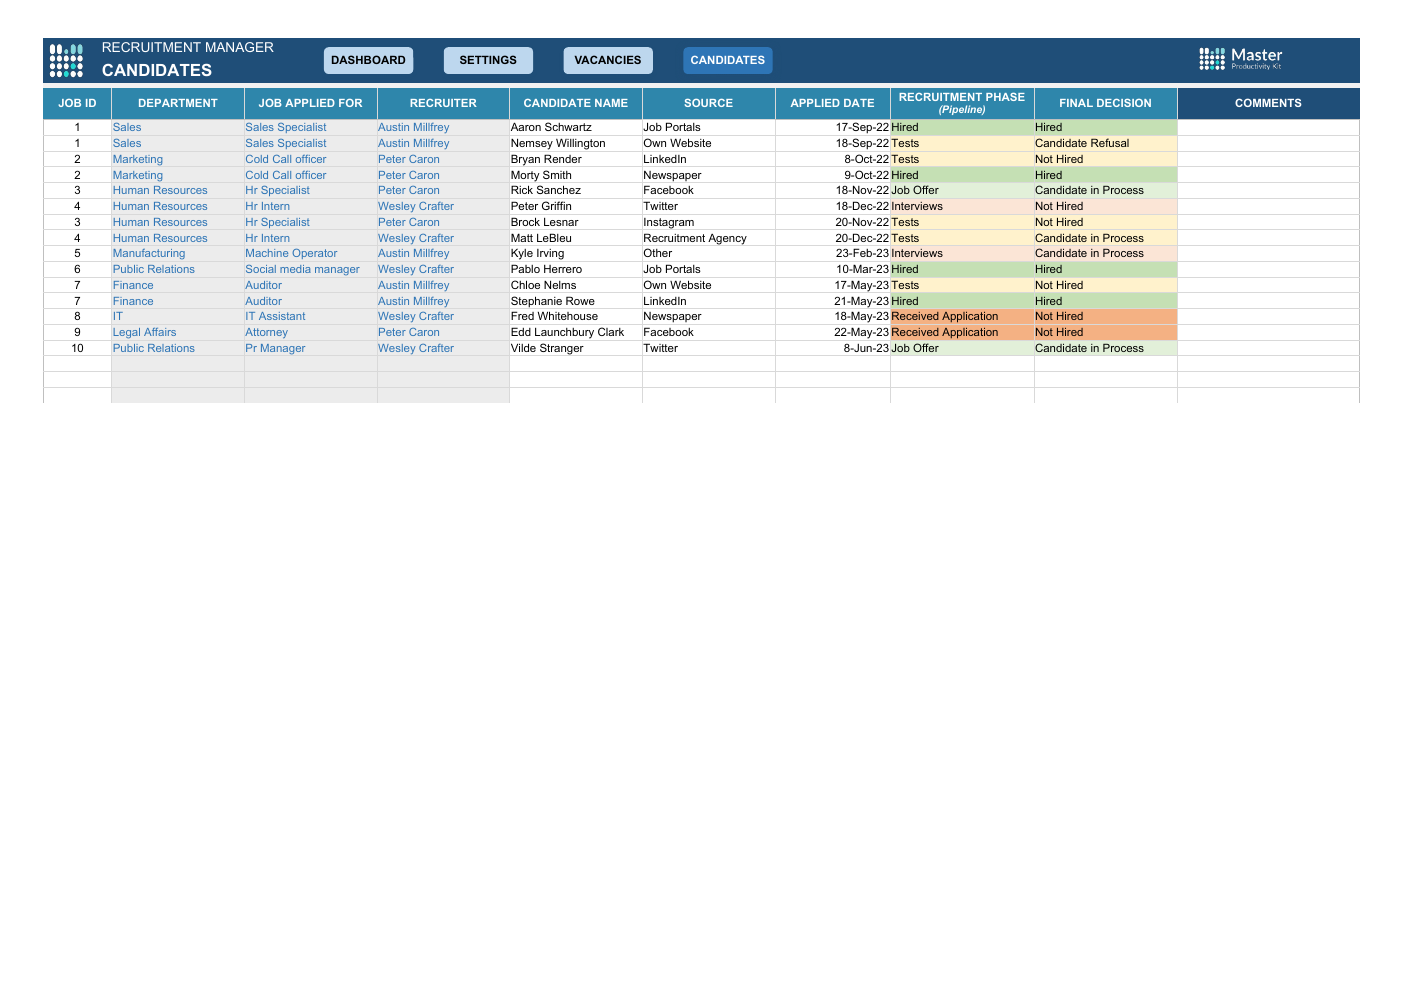
Task: Click Rick Sanchez's Job Offer phase cell
Action: coord(962,190)
